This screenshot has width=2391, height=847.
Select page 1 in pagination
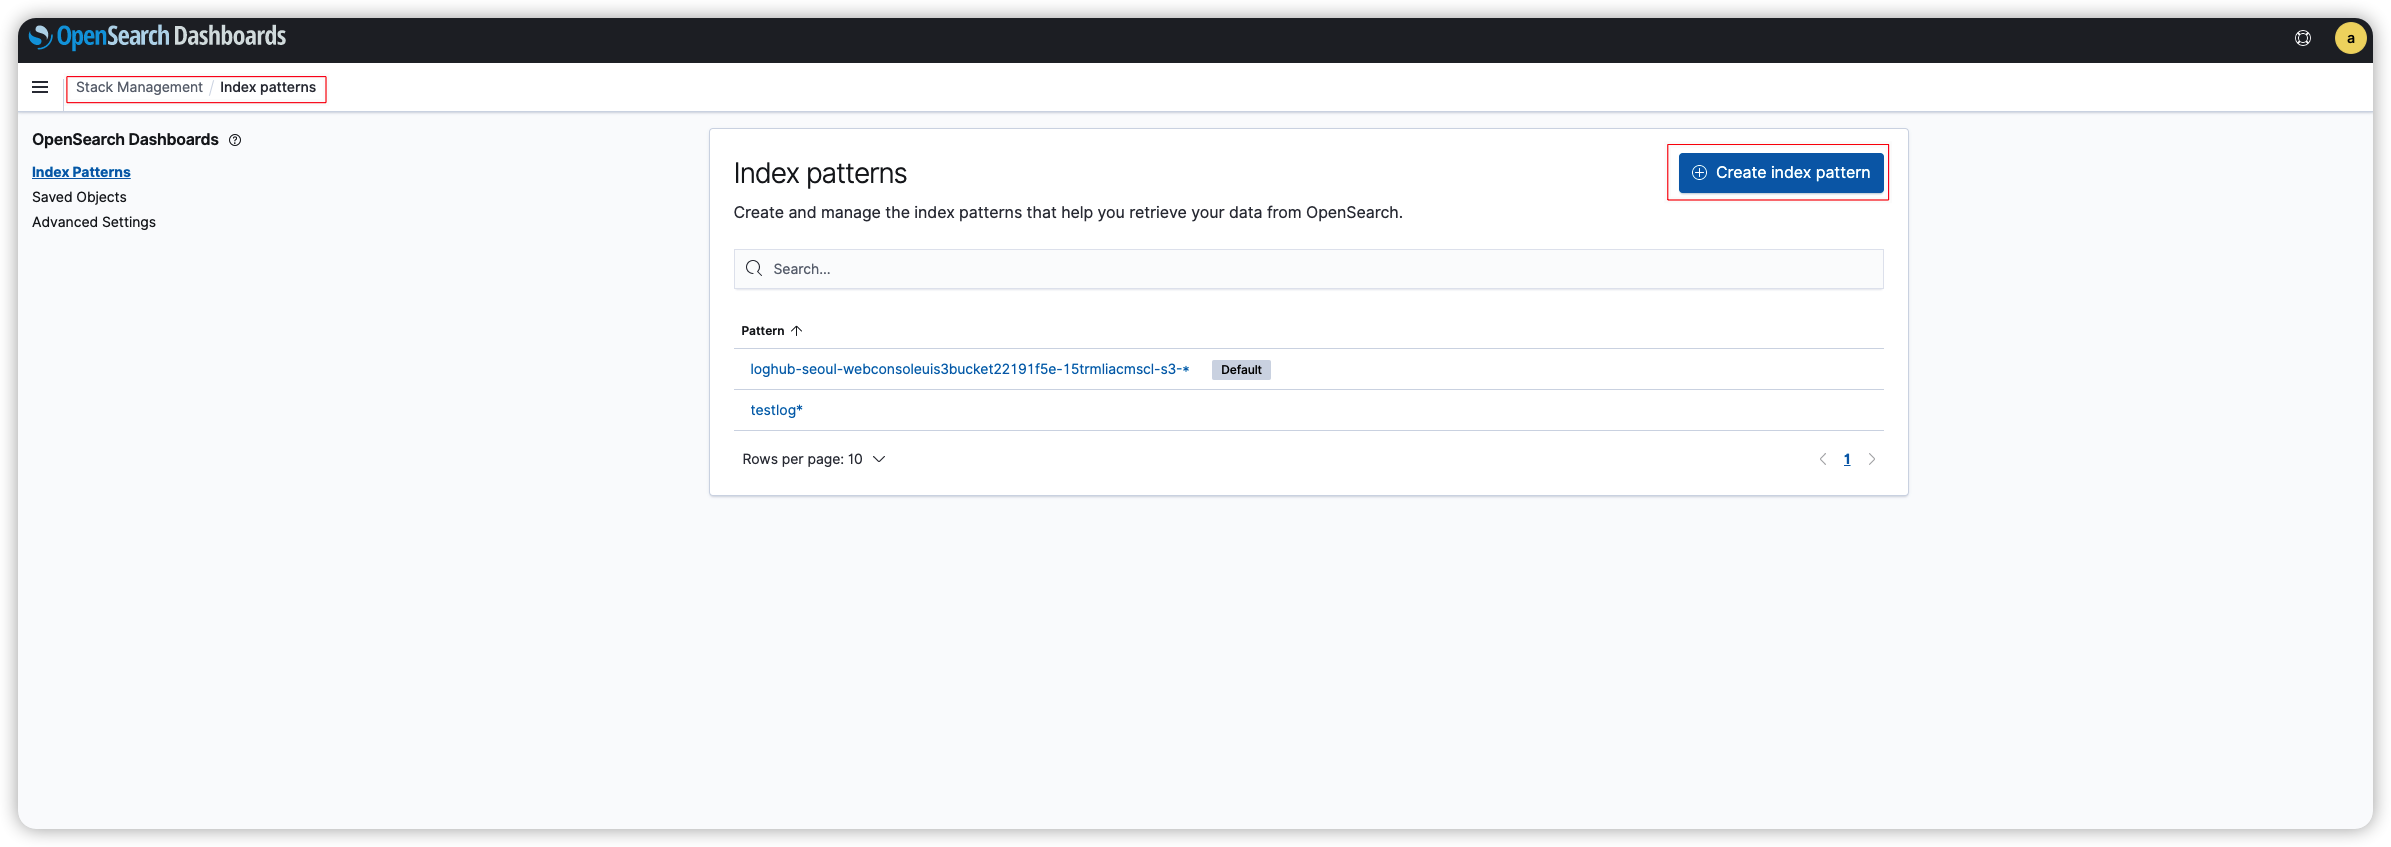[x=1847, y=459]
